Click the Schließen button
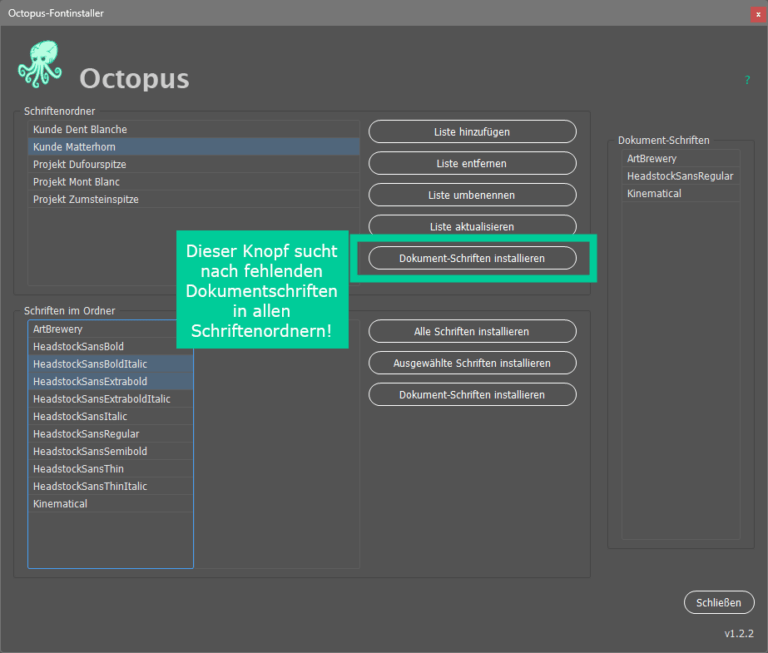Viewport: 768px width, 653px height. click(719, 603)
